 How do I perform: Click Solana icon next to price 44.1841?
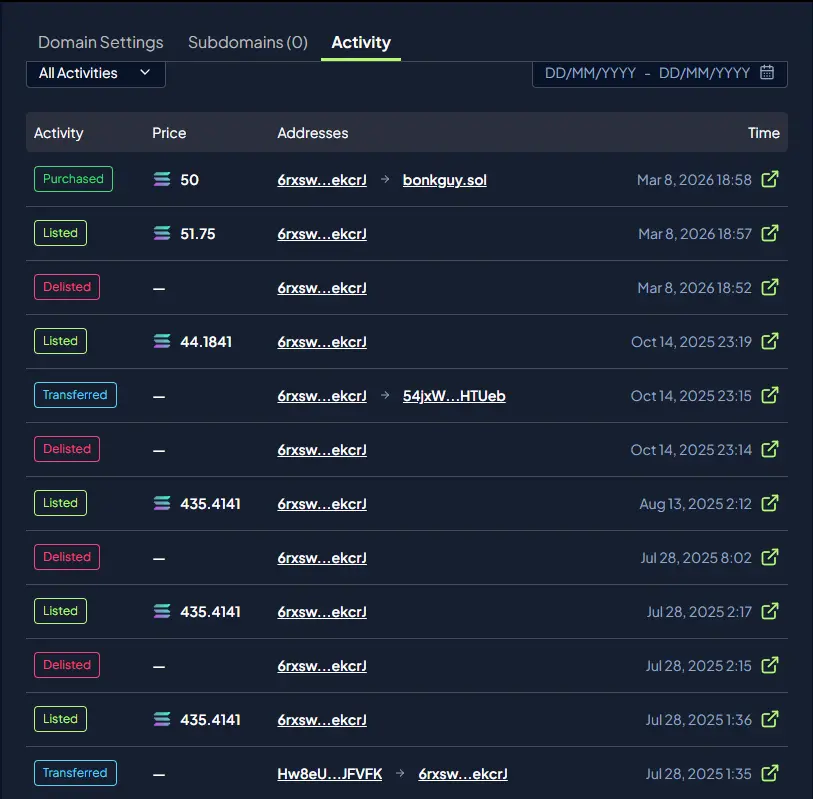click(162, 341)
